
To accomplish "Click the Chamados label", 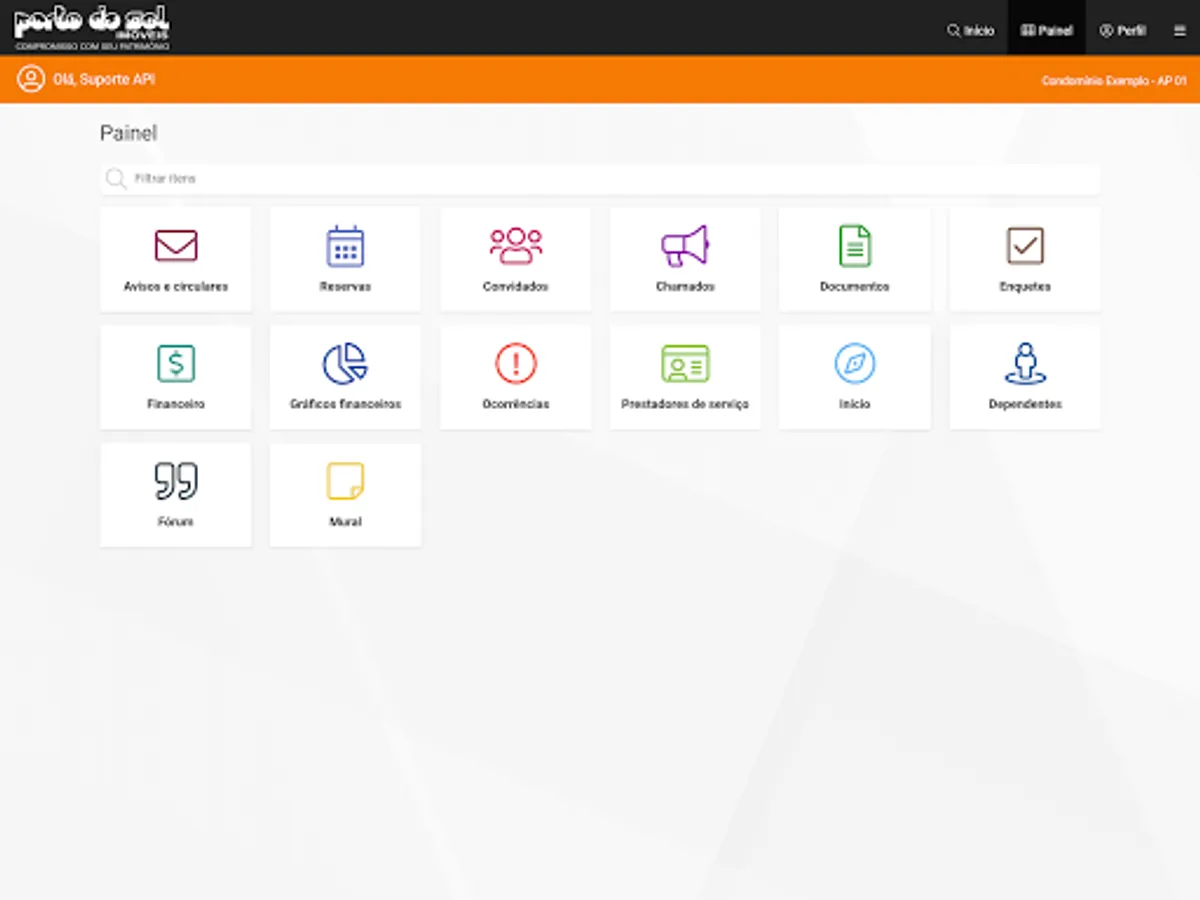I will coord(685,286).
